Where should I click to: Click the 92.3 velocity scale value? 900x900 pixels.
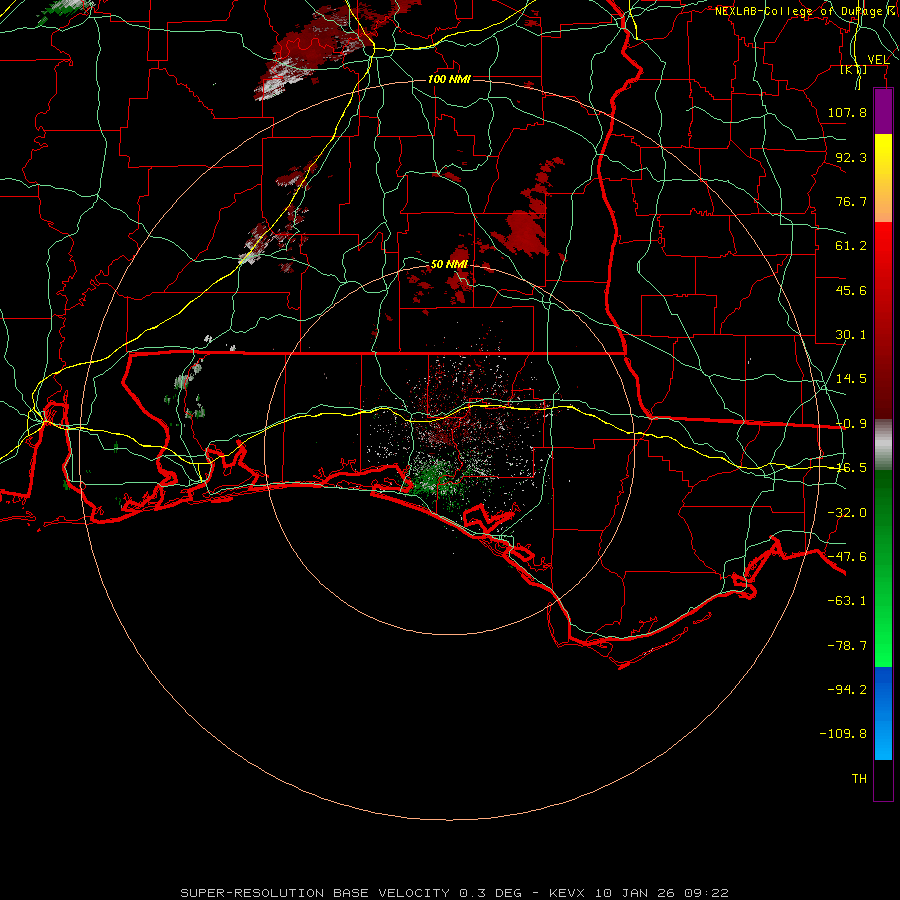tap(851, 157)
